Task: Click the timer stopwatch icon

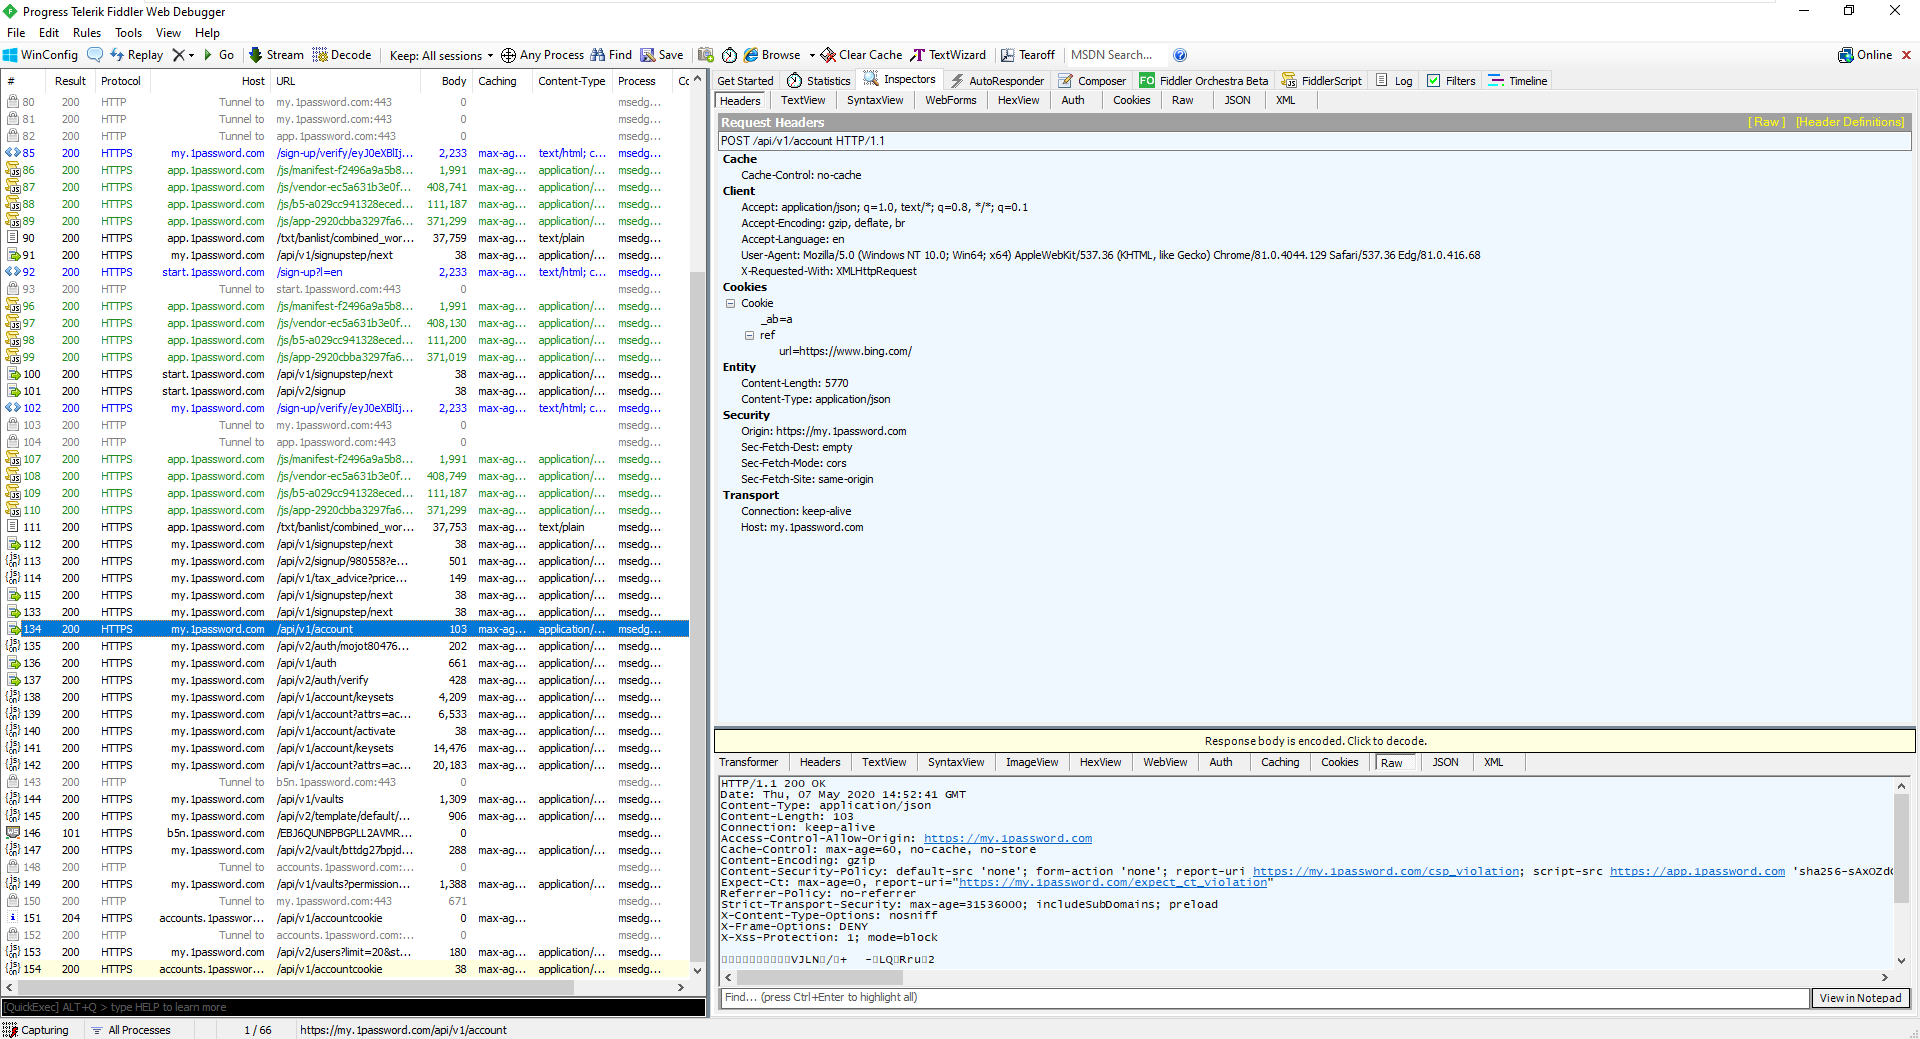Action: click(x=729, y=55)
